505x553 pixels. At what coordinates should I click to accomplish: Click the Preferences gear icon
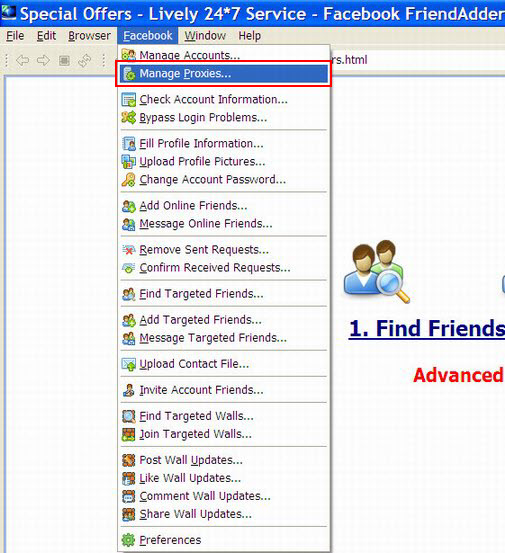point(128,540)
